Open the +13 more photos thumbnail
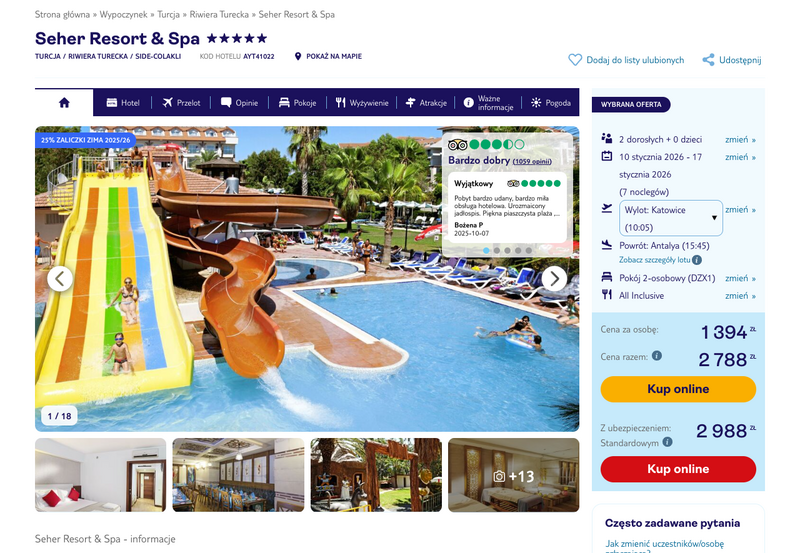Screen dimensions: 800x553 pos(513,475)
